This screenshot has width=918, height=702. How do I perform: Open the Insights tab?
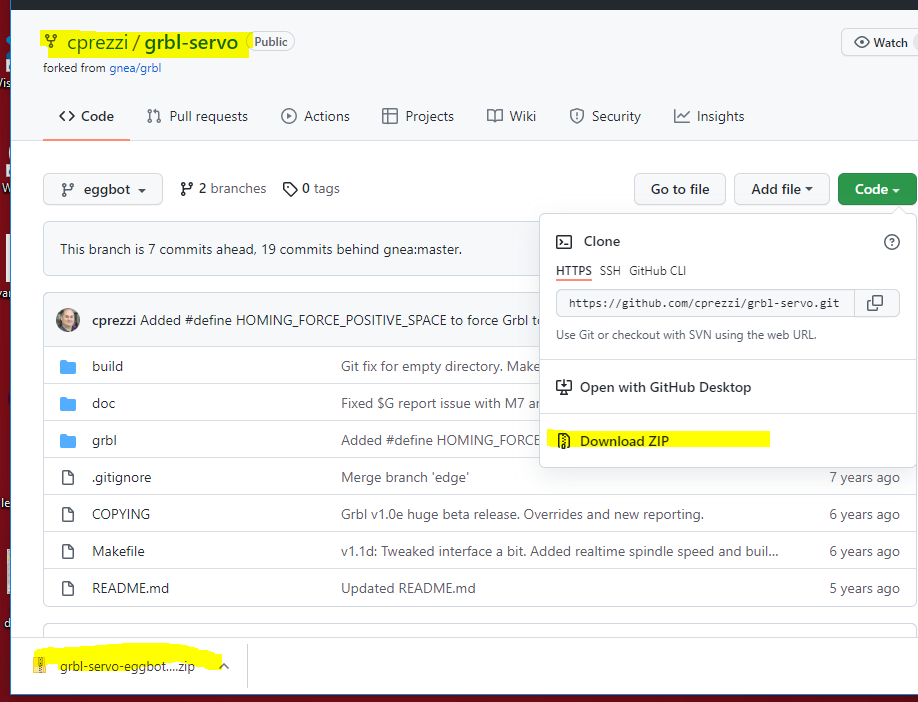pyautogui.click(x=709, y=116)
